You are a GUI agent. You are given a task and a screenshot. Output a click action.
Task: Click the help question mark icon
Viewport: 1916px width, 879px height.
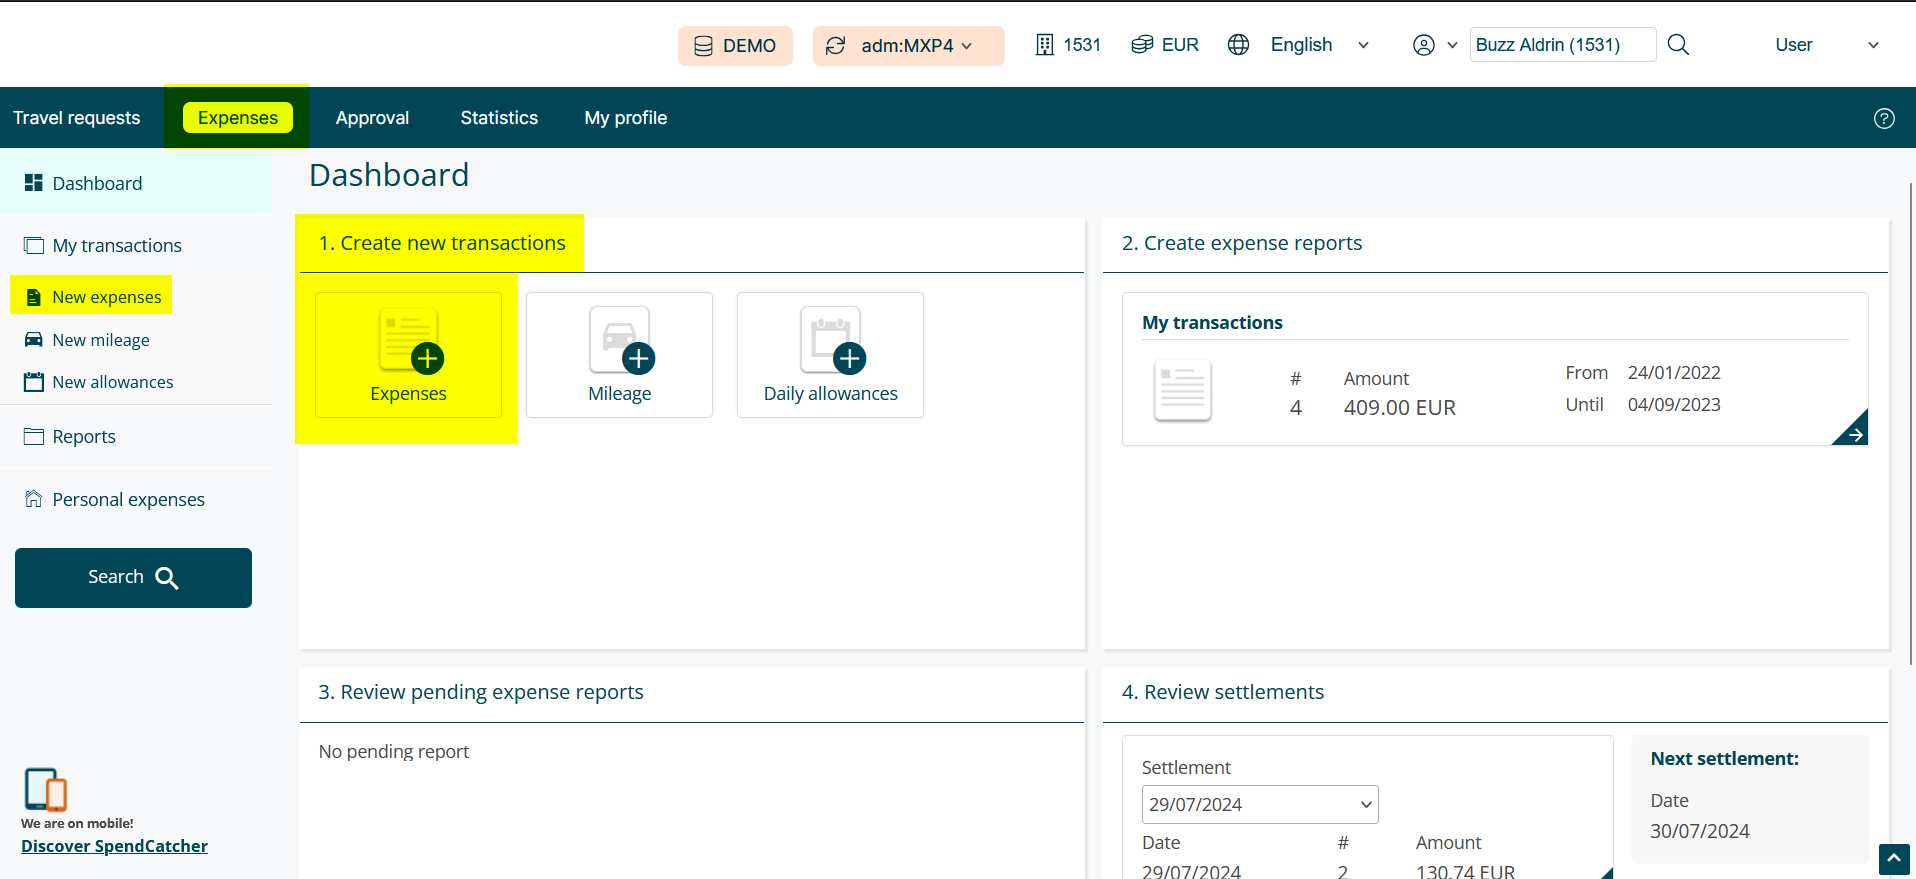1883,119
